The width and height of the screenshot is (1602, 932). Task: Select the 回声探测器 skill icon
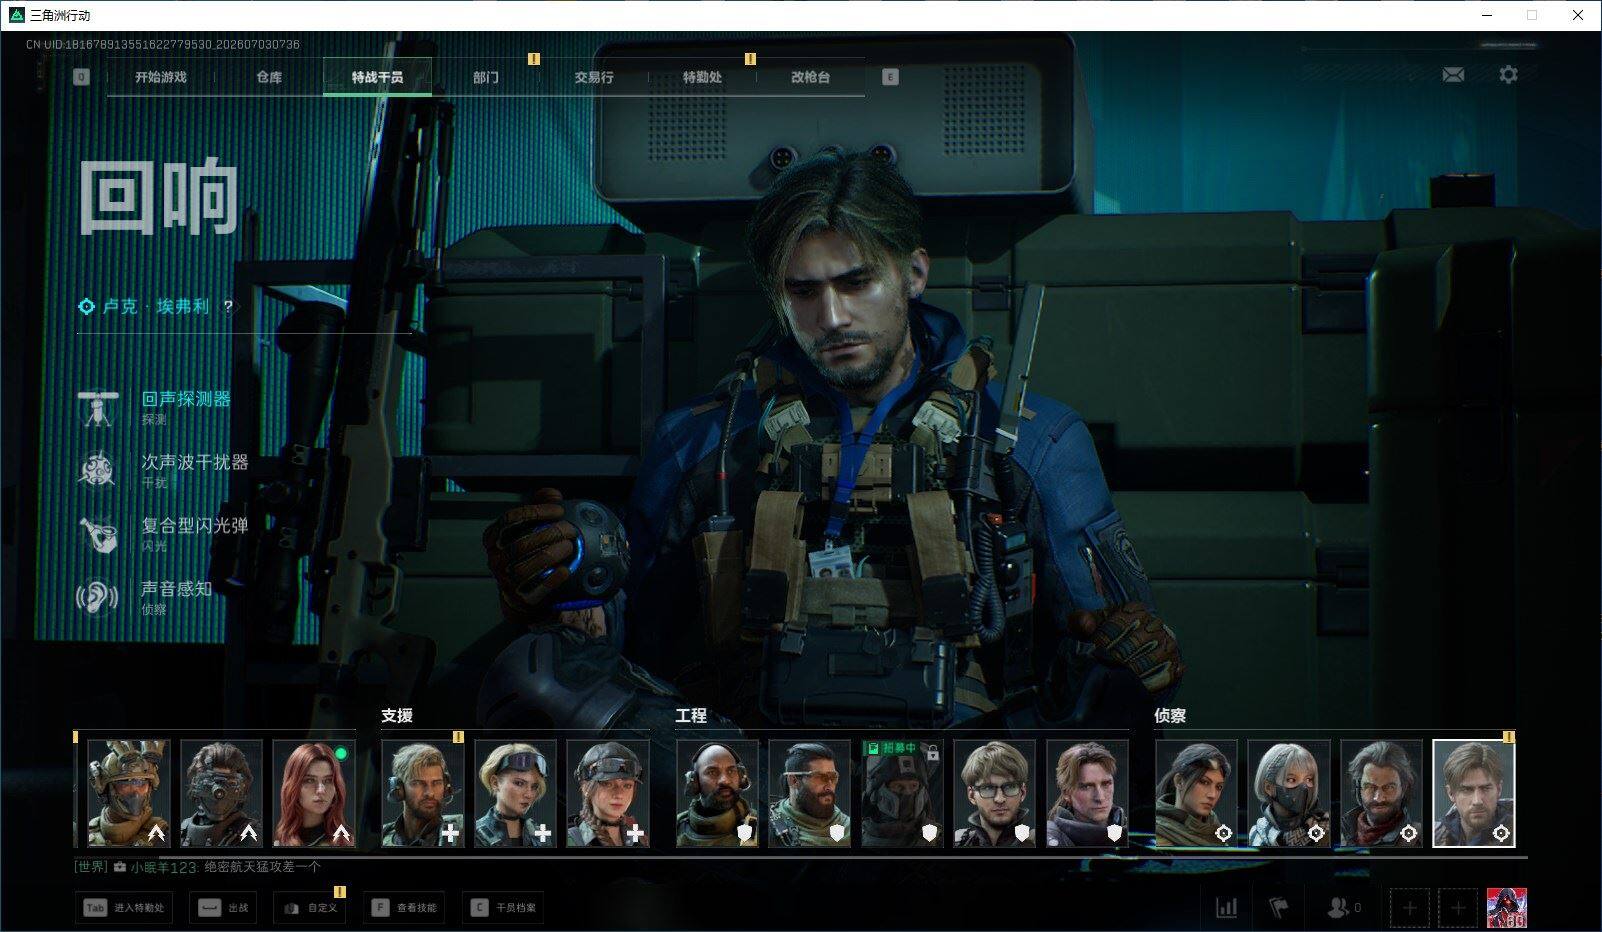click(x=98, y=408)
